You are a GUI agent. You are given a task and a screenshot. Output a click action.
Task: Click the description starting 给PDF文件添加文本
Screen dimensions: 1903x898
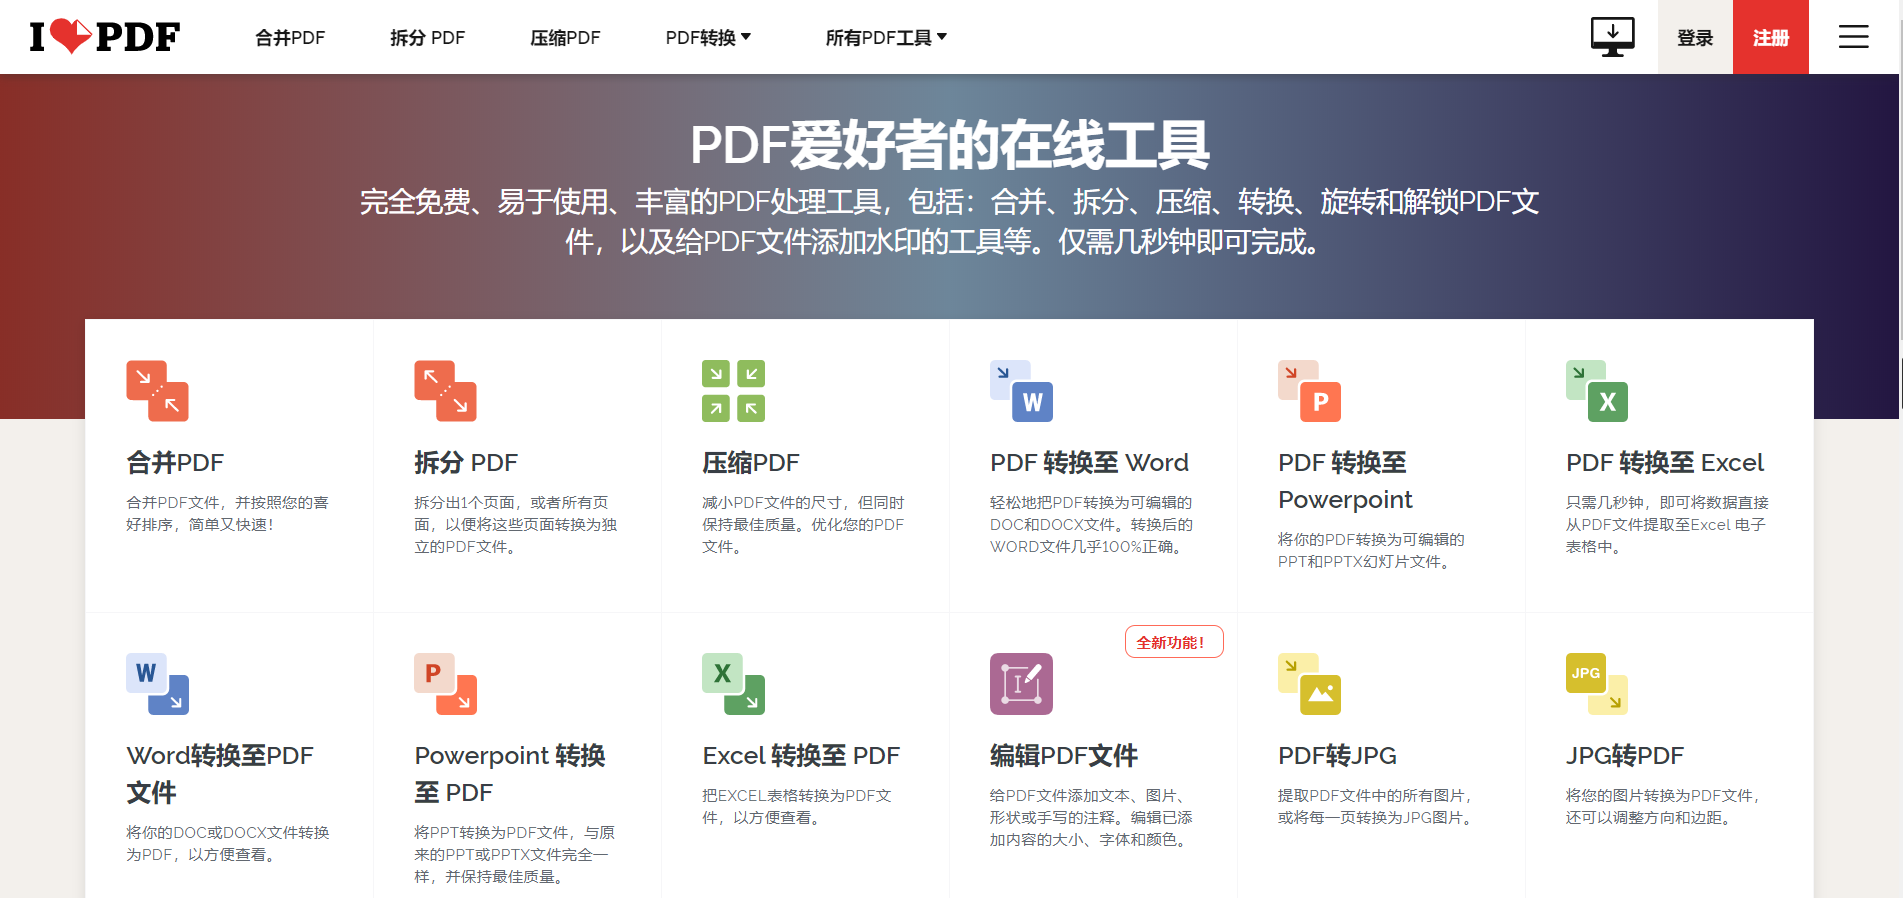click(1092, 817)
